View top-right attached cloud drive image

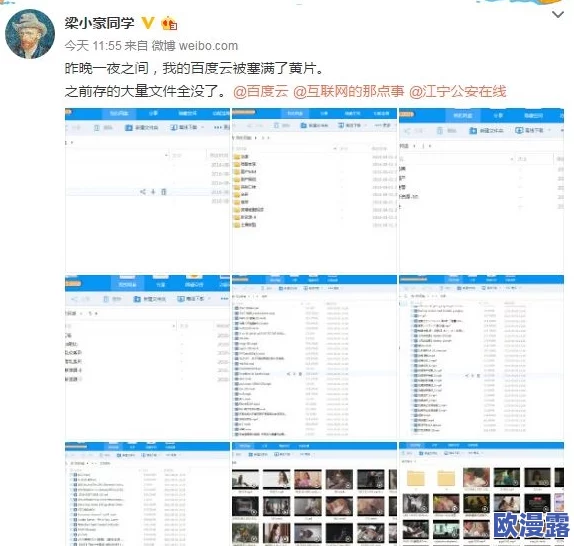point(481,190)
